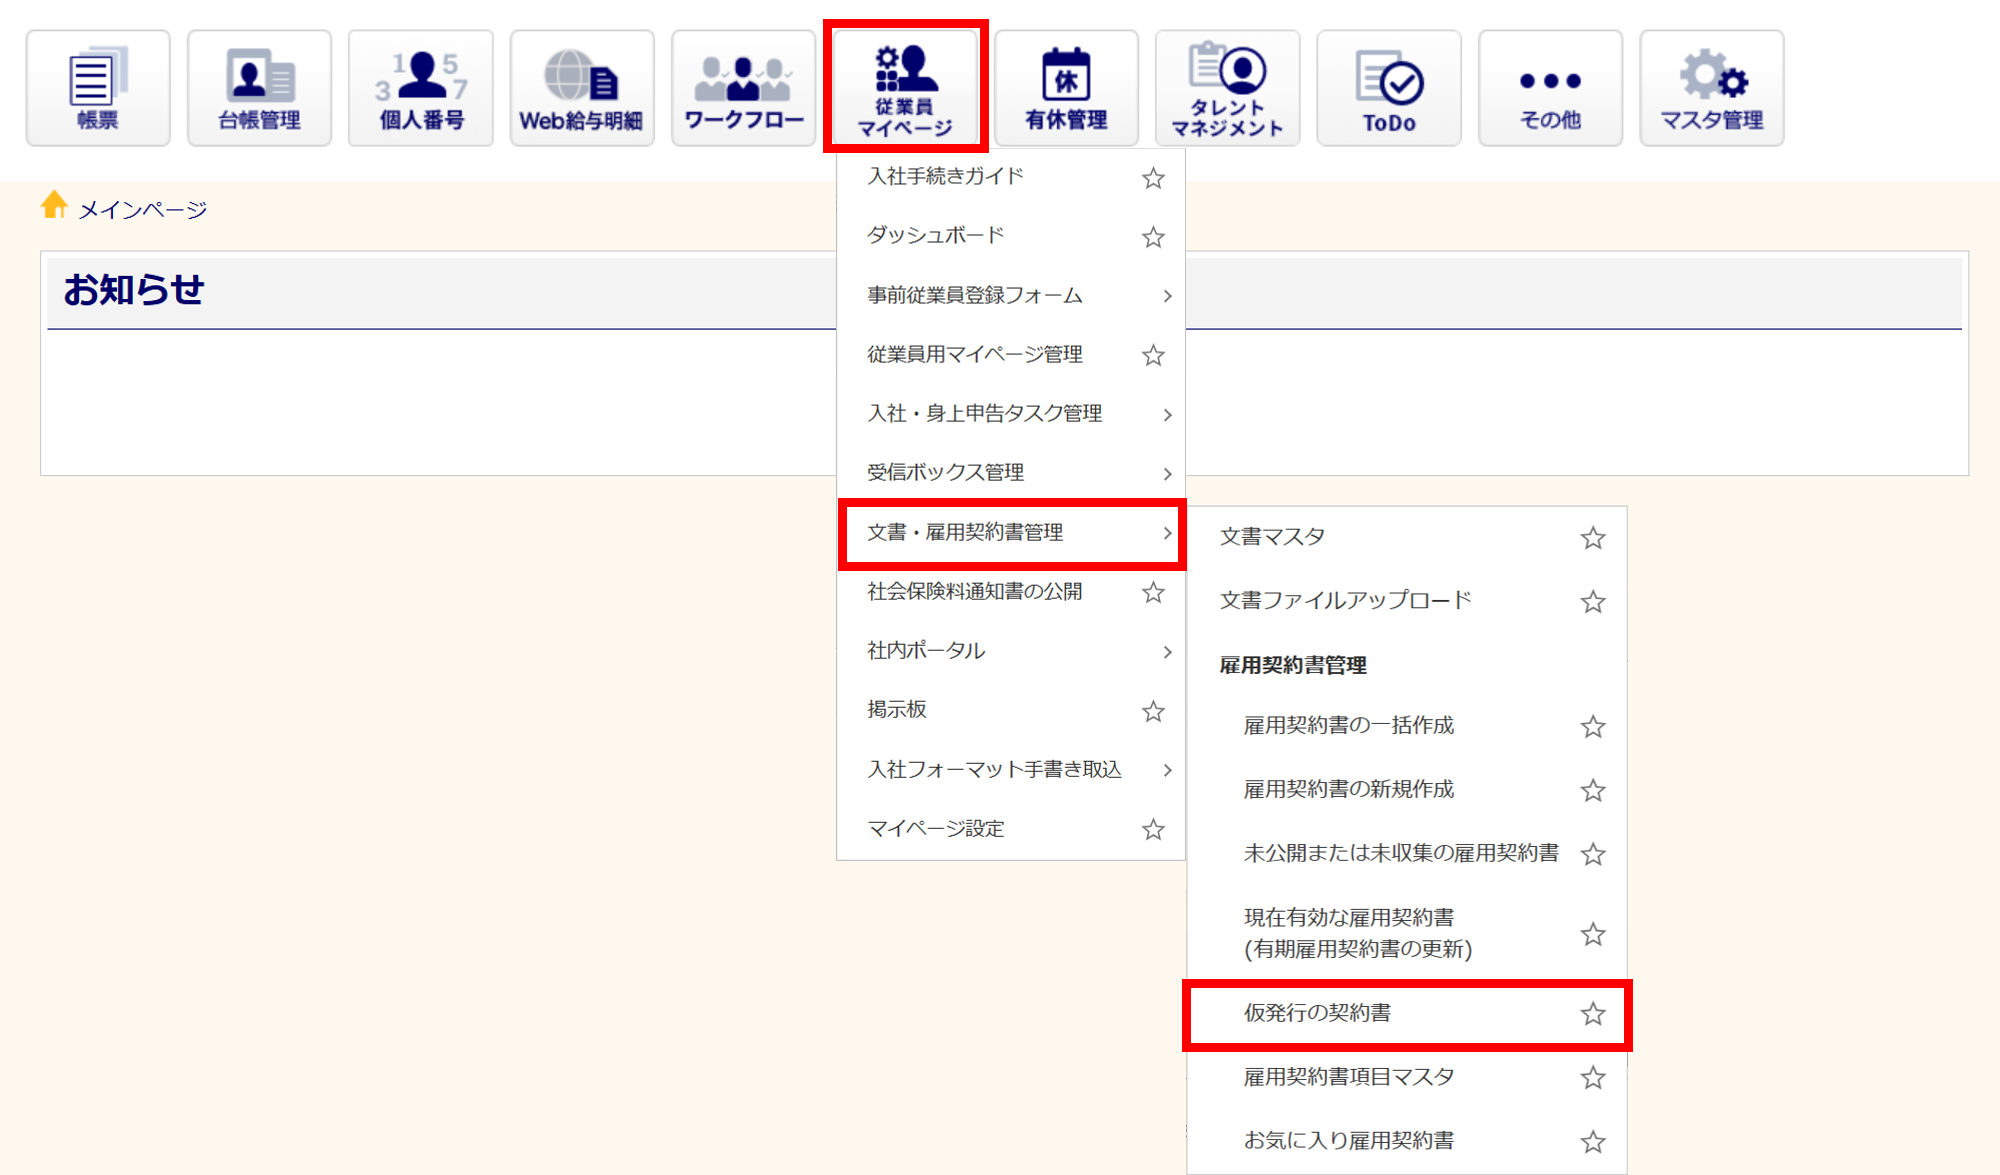Open the 帳票 reports icon

(x=98, y=88)
